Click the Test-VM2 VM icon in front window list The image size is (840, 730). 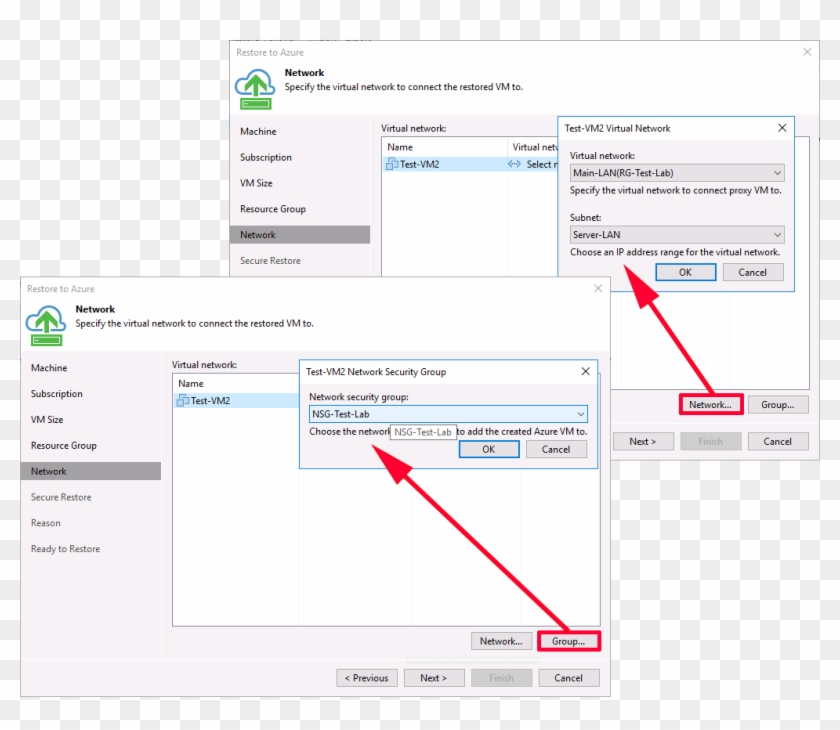(x=183, y=401)
